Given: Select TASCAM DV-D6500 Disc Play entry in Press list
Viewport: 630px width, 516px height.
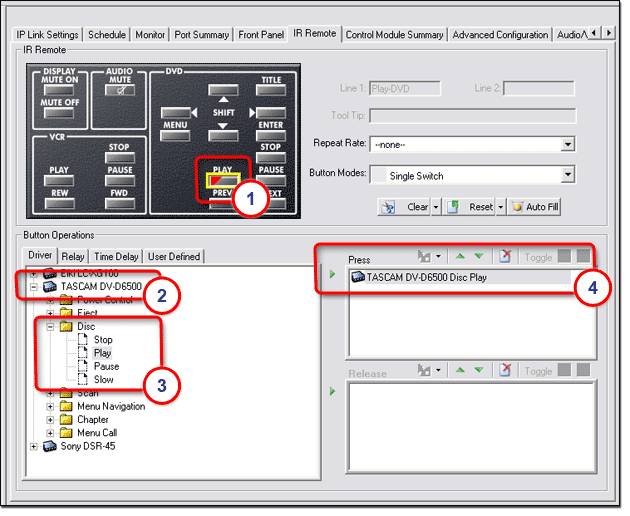Looking at the screenshot, I should tap(427, 277).
